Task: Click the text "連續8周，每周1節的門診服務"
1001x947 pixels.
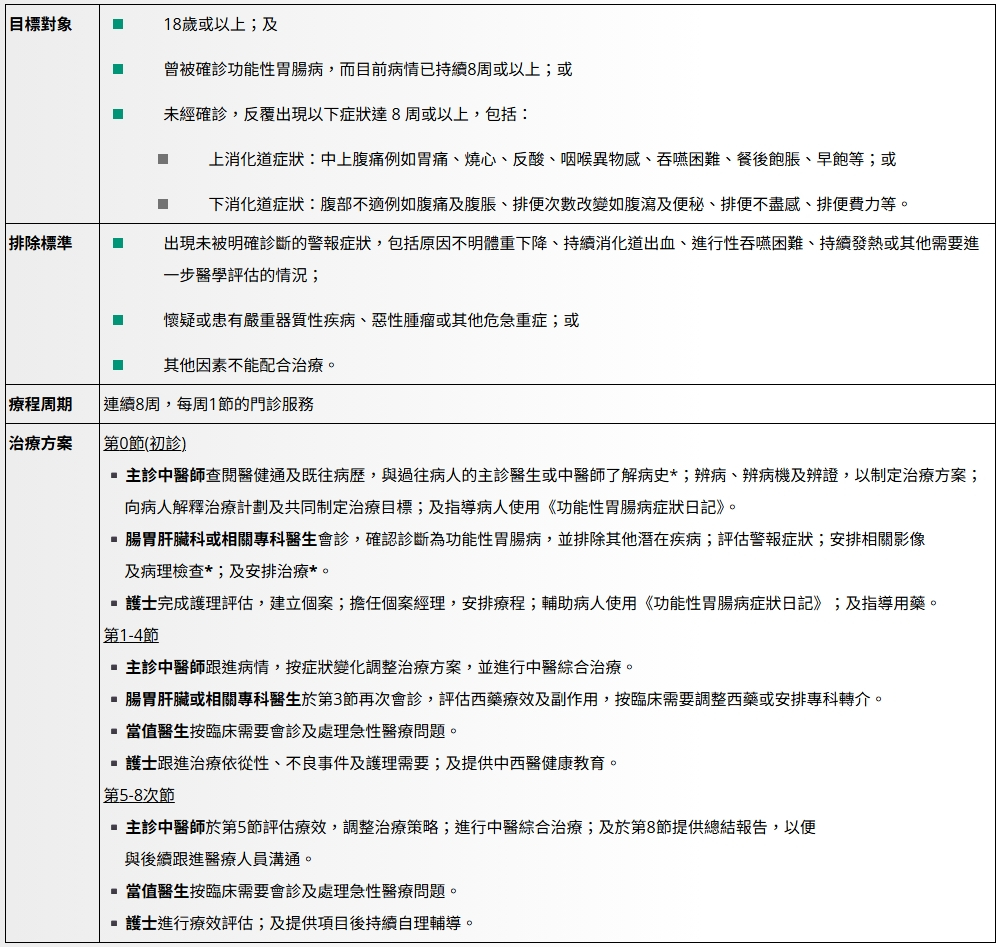Action: click(x=209, y=404)
